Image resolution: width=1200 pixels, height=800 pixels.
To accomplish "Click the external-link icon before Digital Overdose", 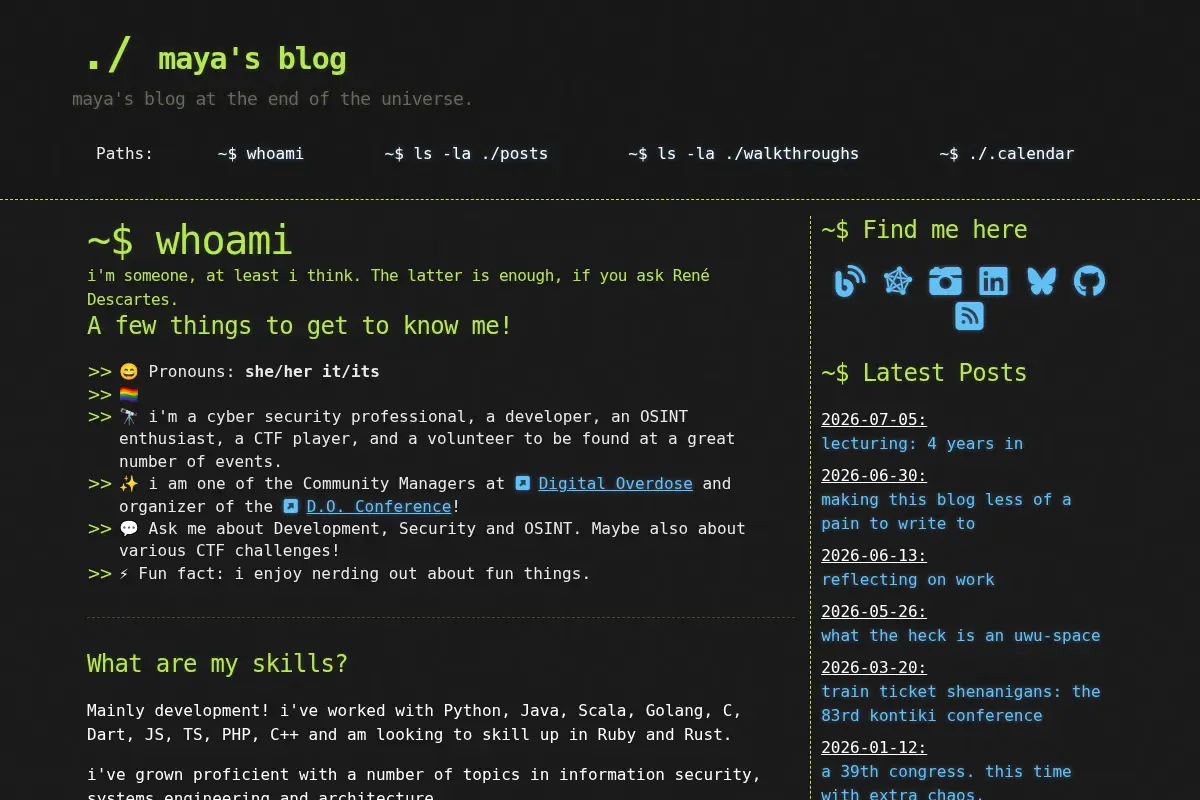I will point(523,483).
